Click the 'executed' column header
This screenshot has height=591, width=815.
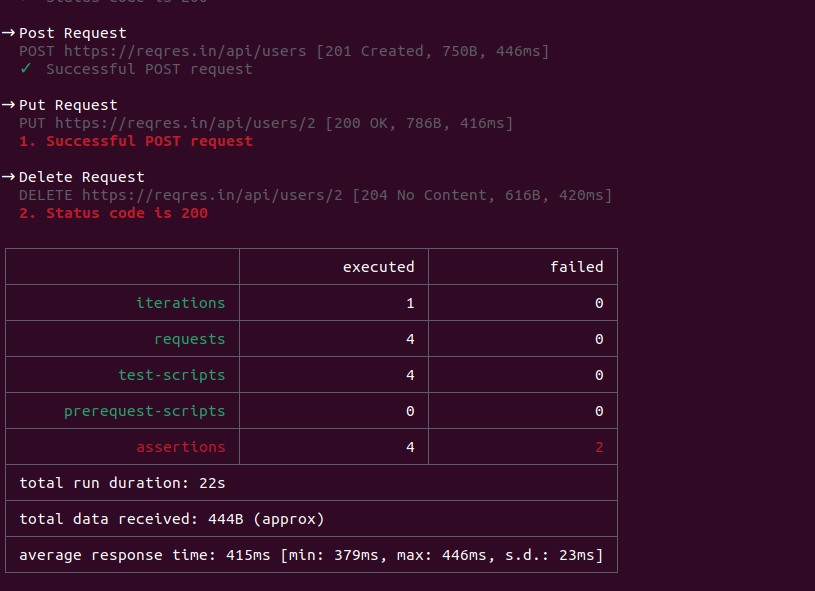(x=378, y=267)
